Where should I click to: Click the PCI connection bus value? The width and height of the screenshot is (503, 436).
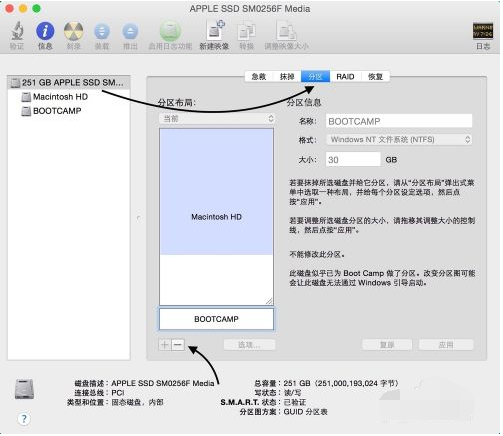coord(118,393)
